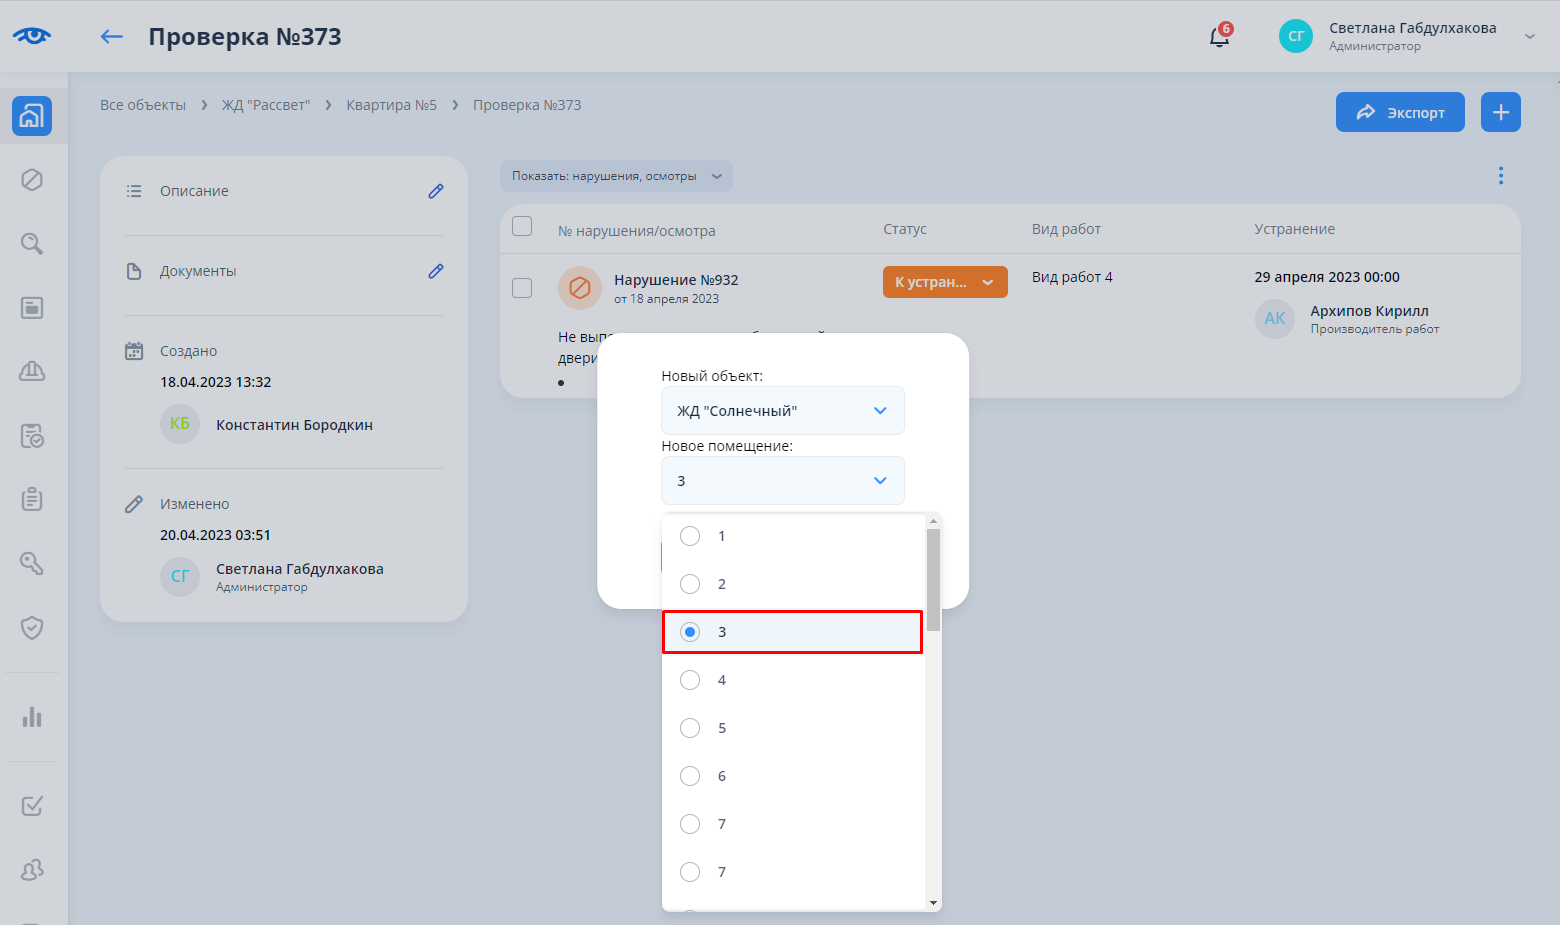Viewport: 1560px width, 925px height.
Task: Click the back arrow next to Проверка №373
Action: (x=111, y=37)
